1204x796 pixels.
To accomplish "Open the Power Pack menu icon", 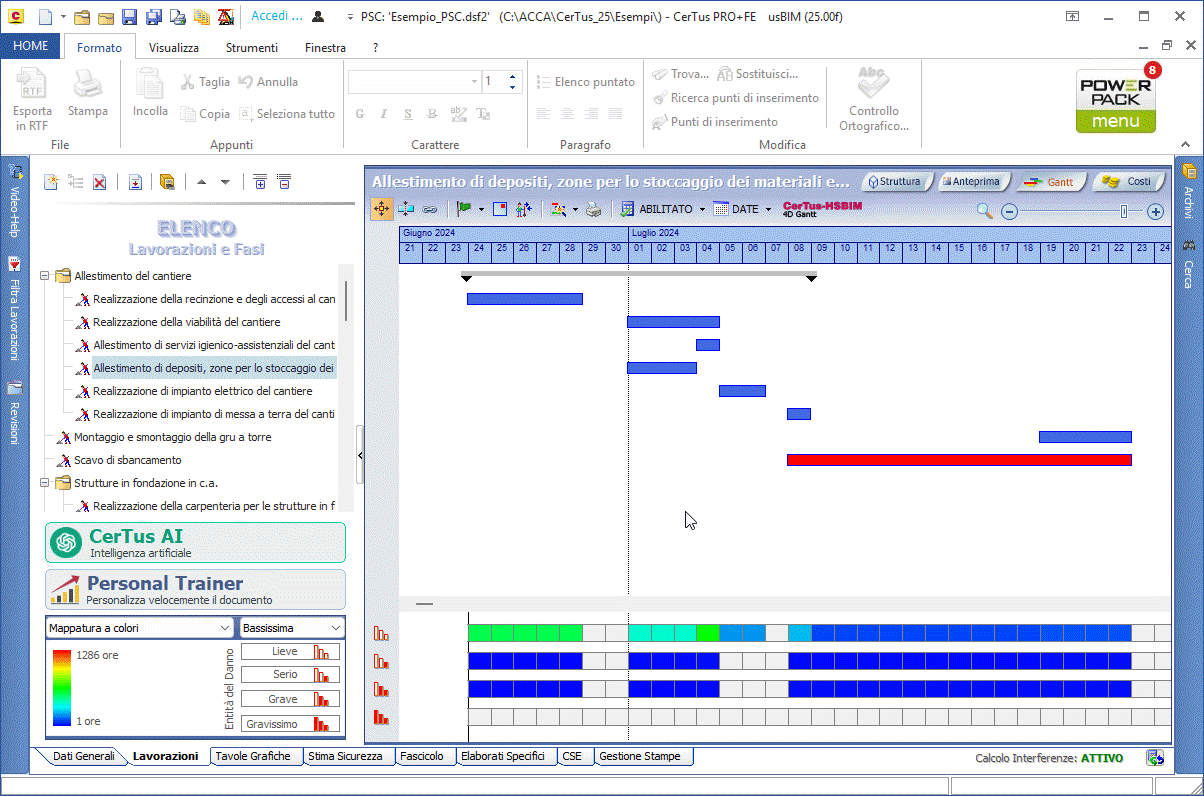I will (1116, 102).
